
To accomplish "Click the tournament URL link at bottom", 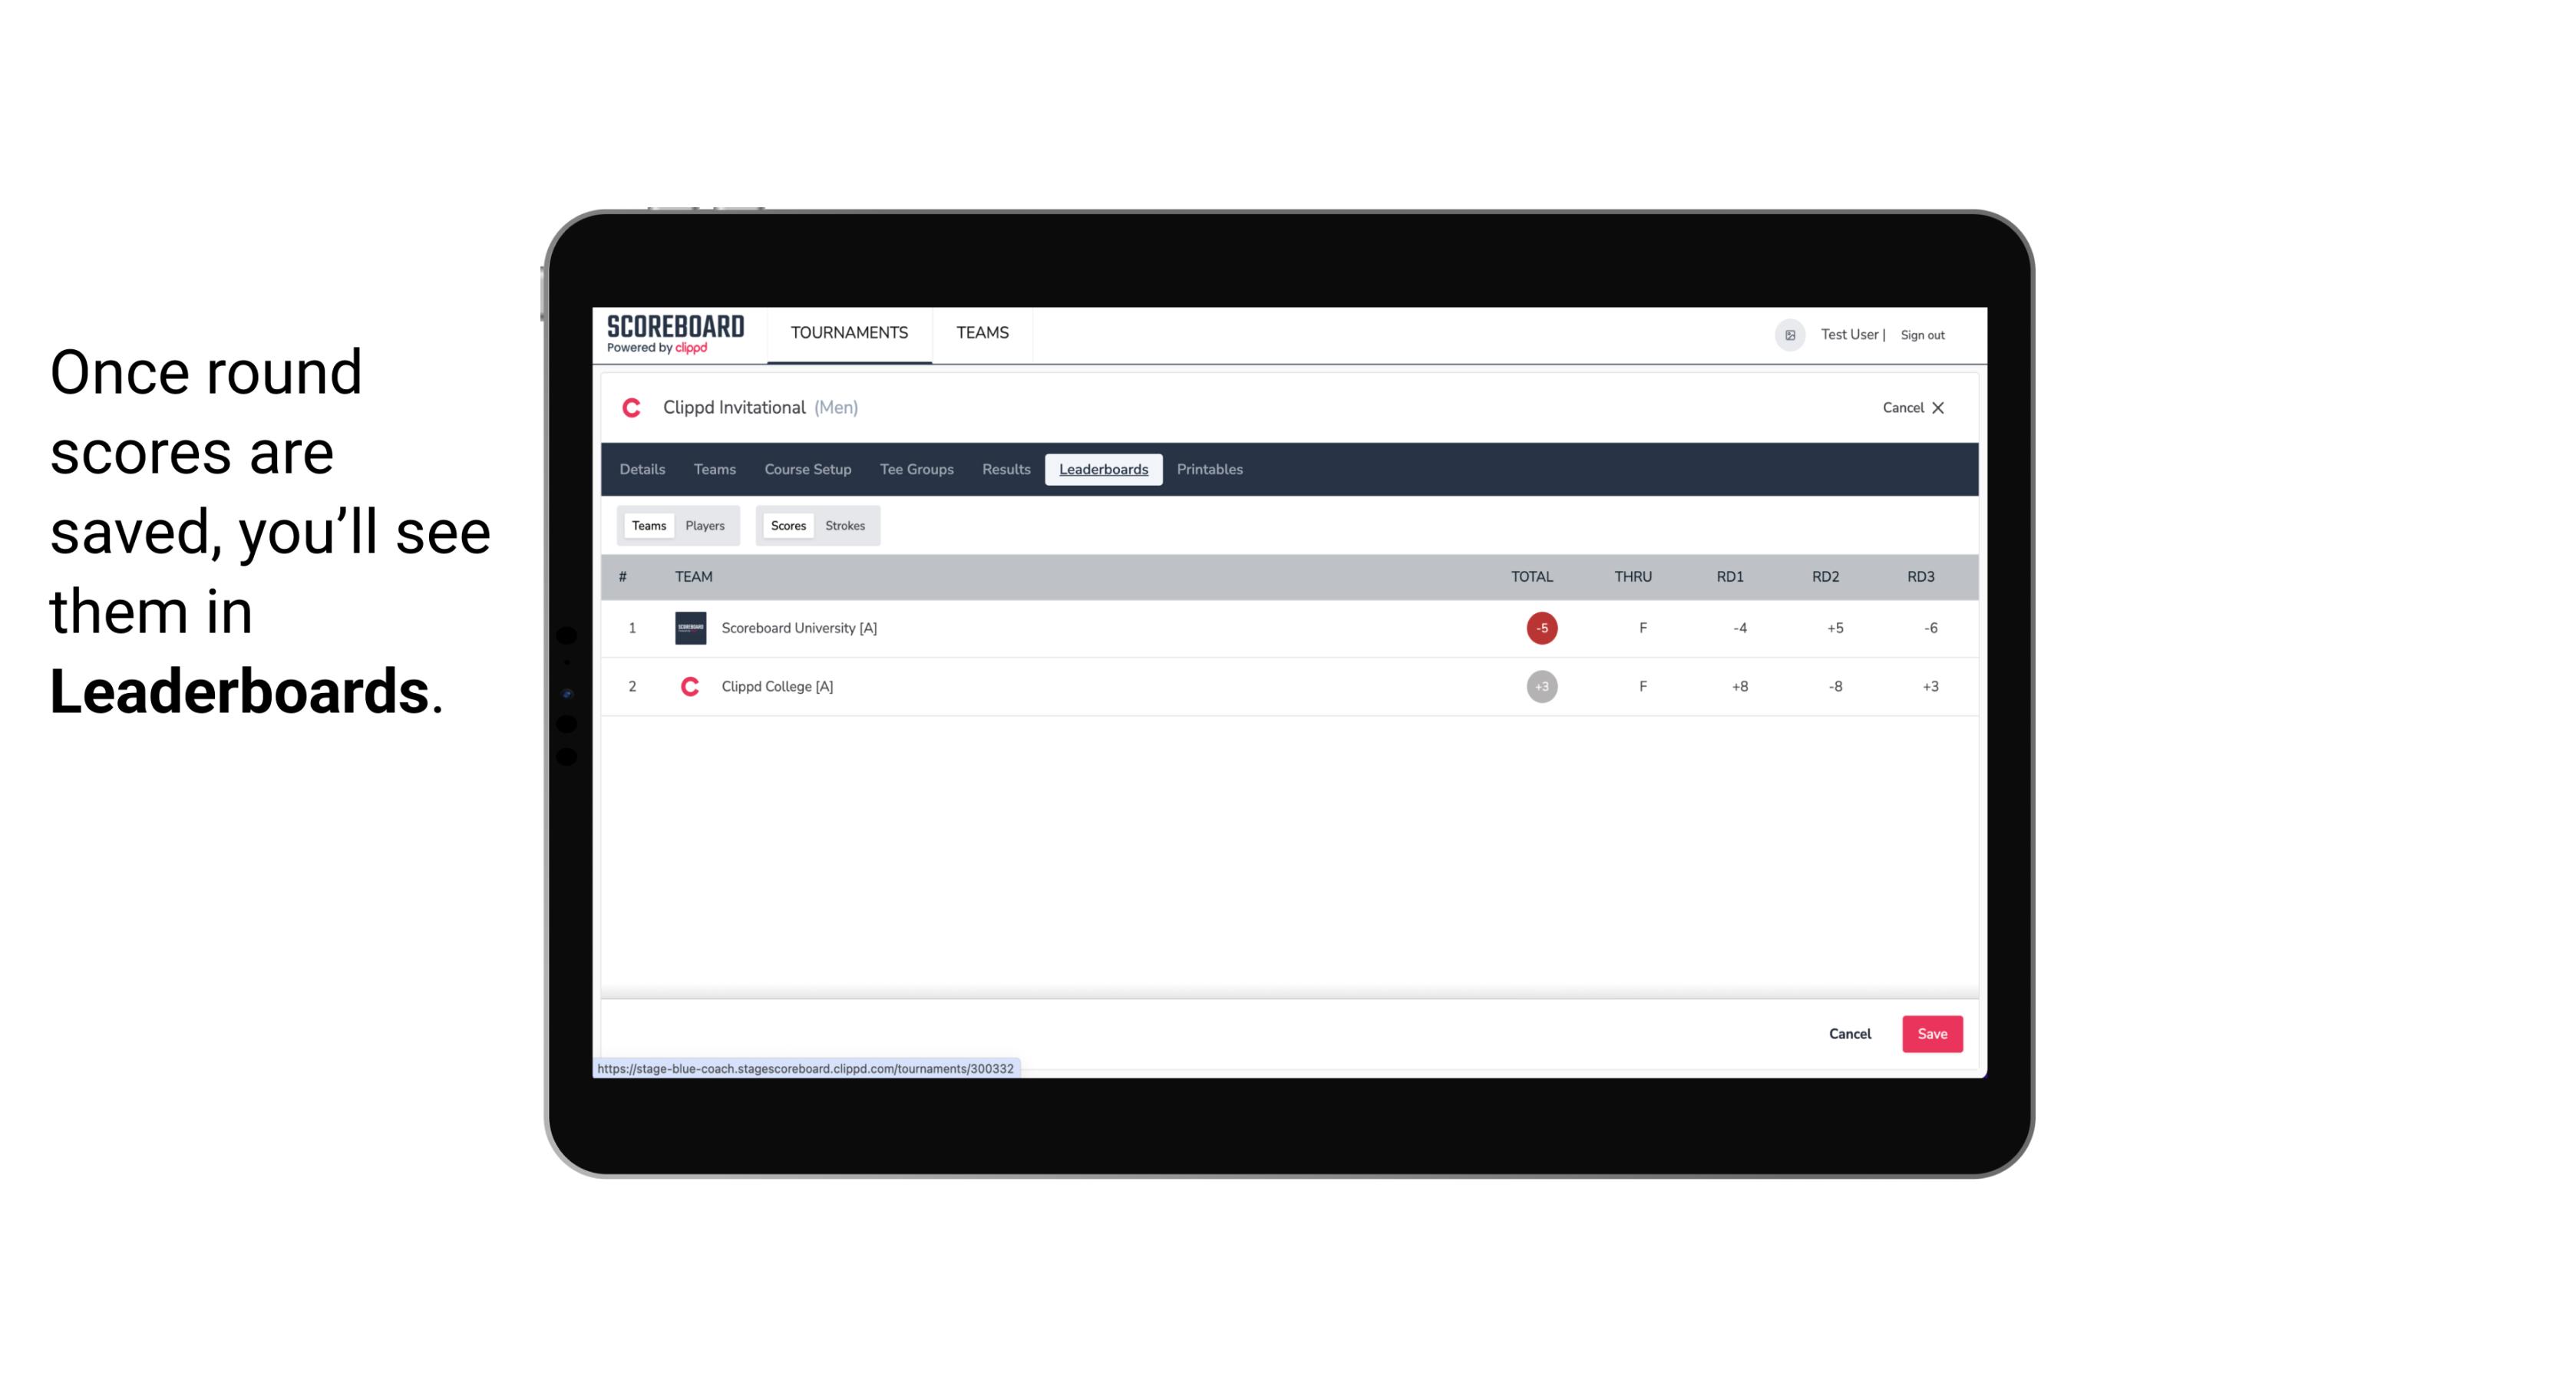I will pos(806,1068).
